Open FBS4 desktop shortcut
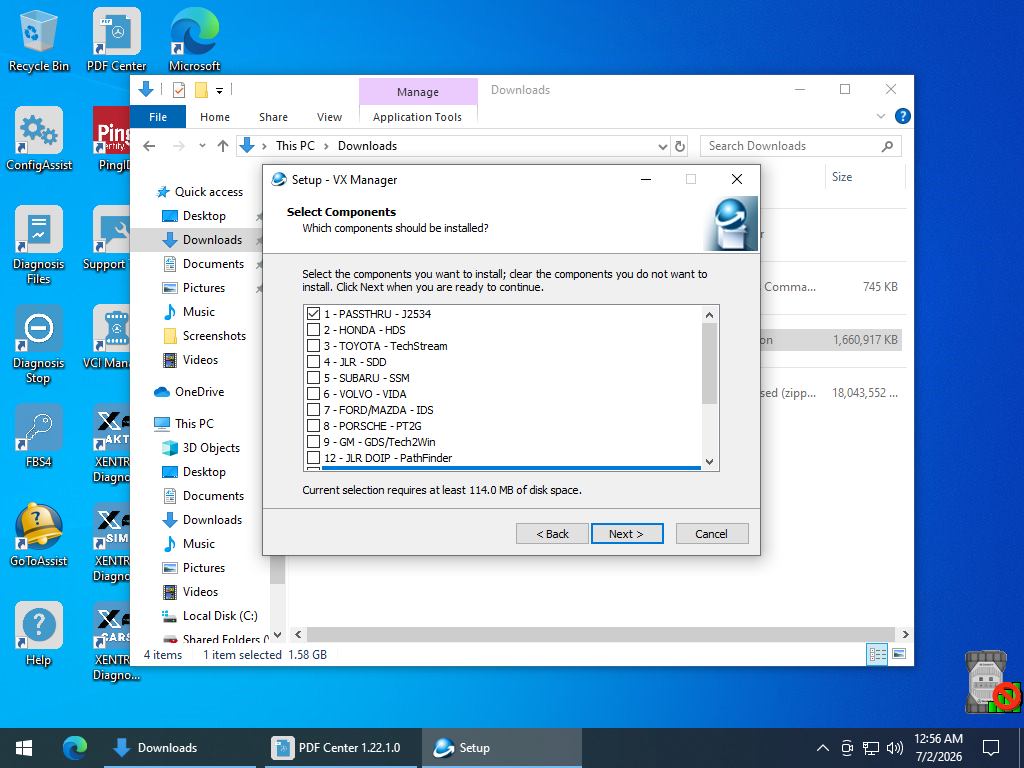 pyautogui.click(x=39, y=436)
